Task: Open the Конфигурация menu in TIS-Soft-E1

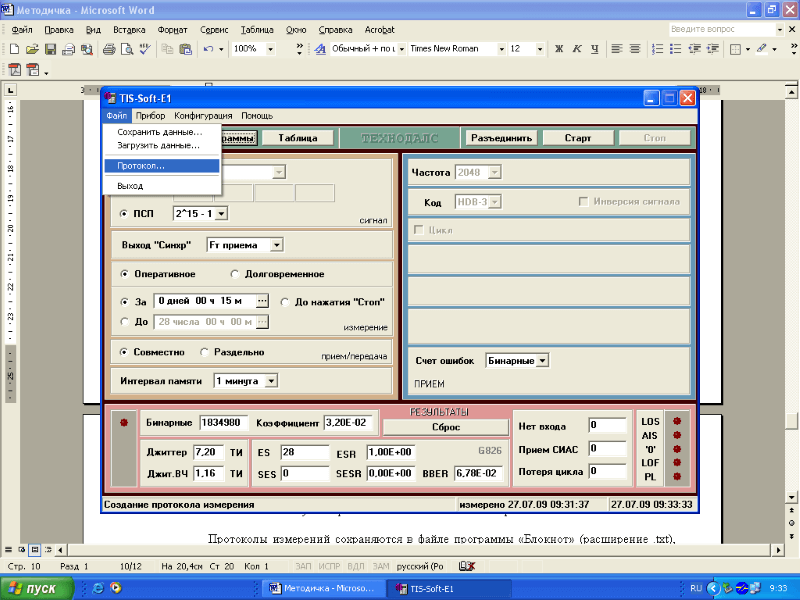Action: [x=203, y=116]
